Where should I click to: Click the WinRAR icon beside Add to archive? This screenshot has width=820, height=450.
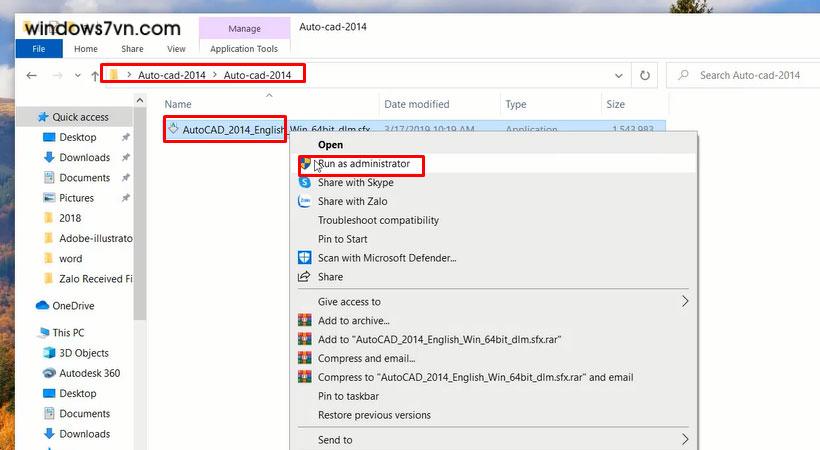(x=305, y=321)
